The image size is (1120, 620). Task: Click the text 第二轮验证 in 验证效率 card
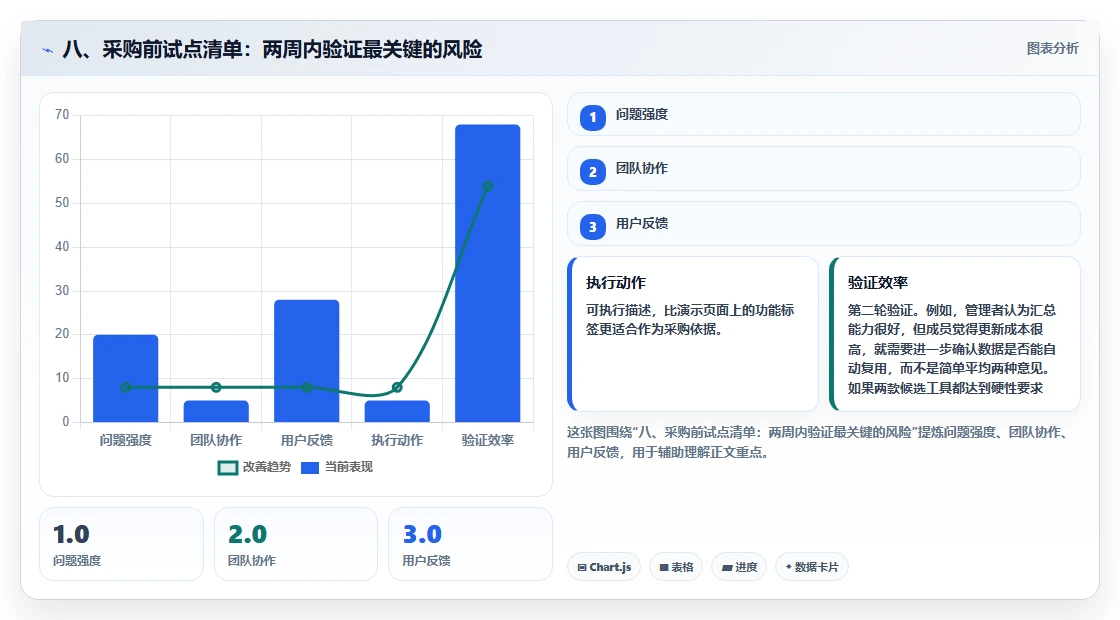(x=880, y=311)
